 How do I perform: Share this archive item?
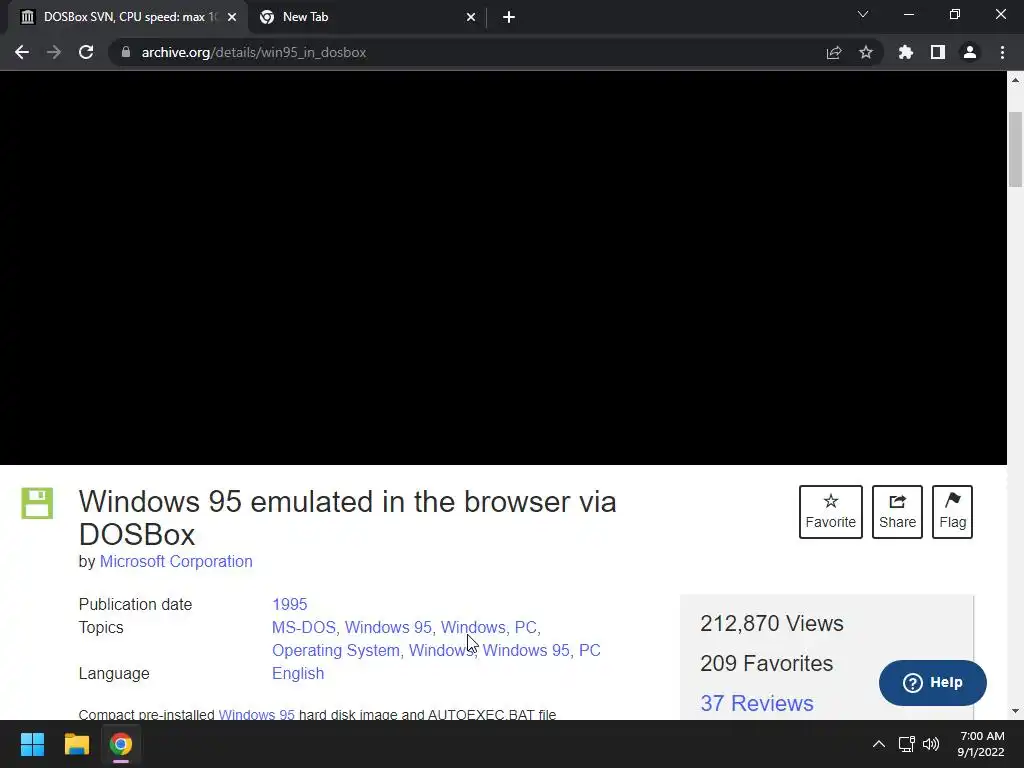897,512
